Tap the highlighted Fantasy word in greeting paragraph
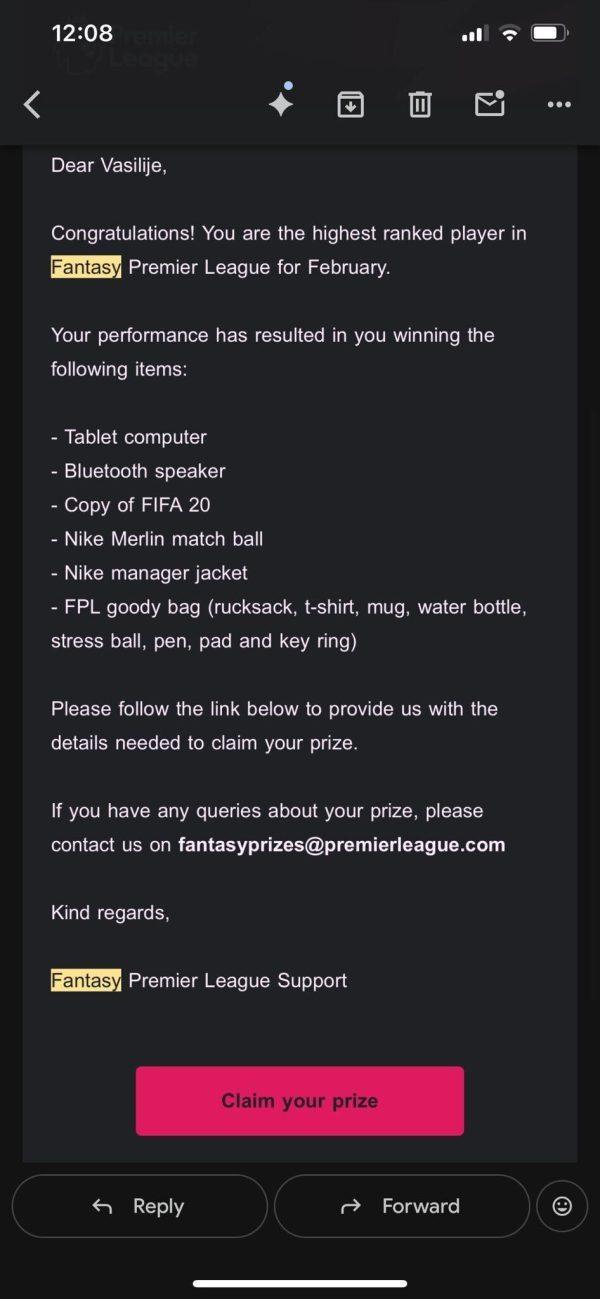 coord(86,267)
